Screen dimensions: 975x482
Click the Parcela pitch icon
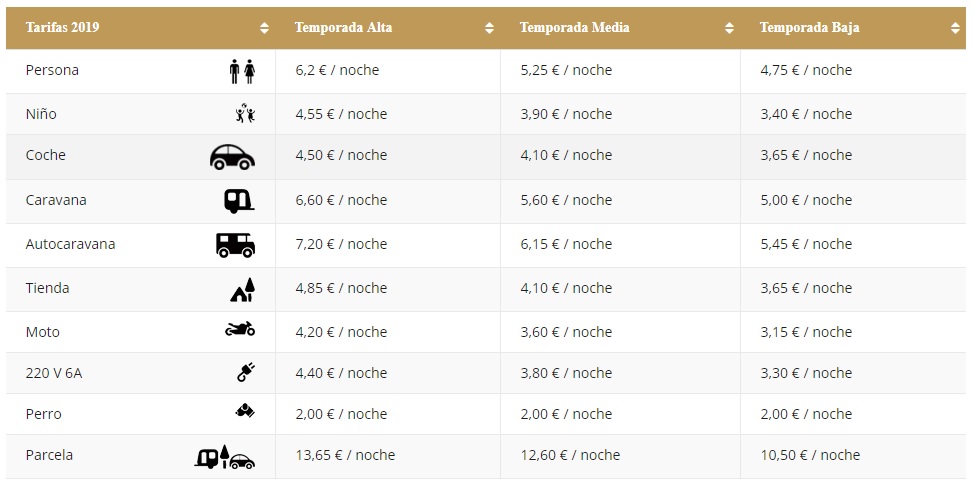(225, 457)
